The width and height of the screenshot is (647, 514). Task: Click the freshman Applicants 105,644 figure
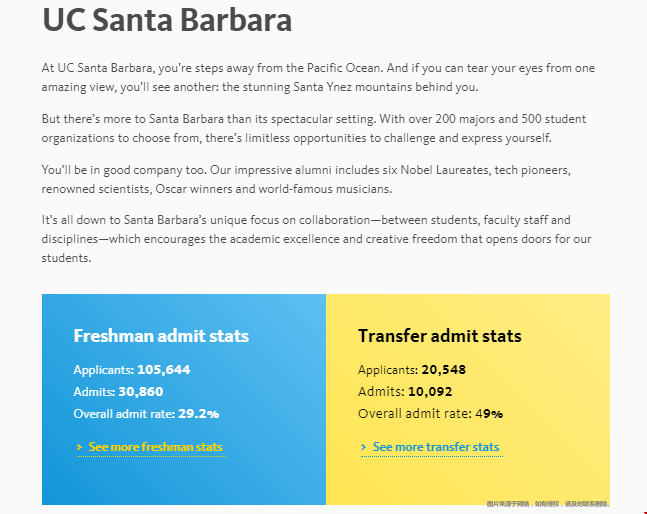163,369
